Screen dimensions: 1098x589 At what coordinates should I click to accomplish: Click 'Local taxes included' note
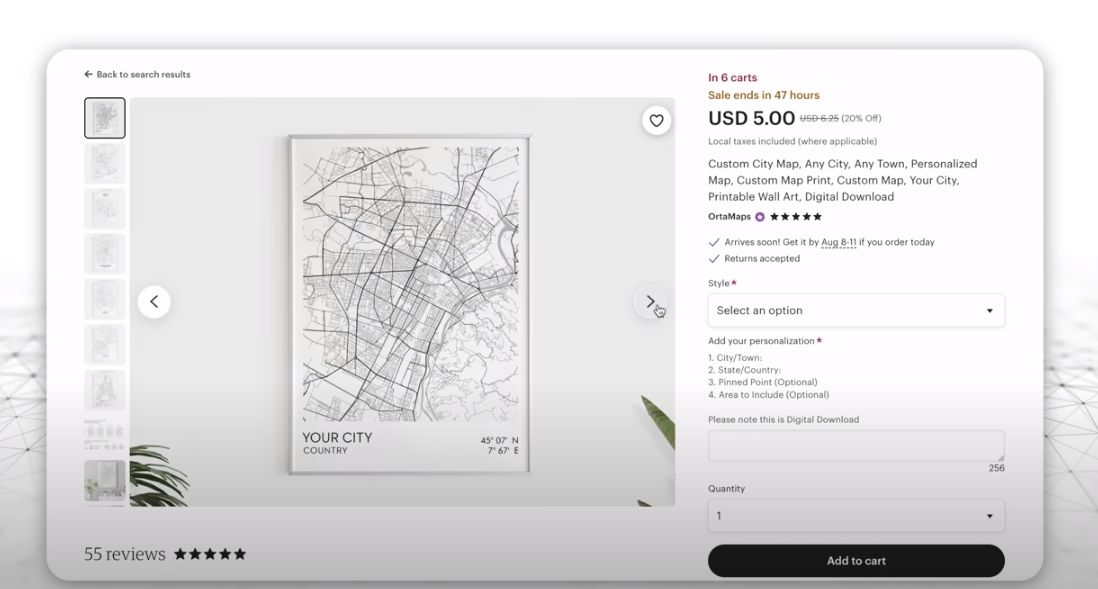click(792, 141)
